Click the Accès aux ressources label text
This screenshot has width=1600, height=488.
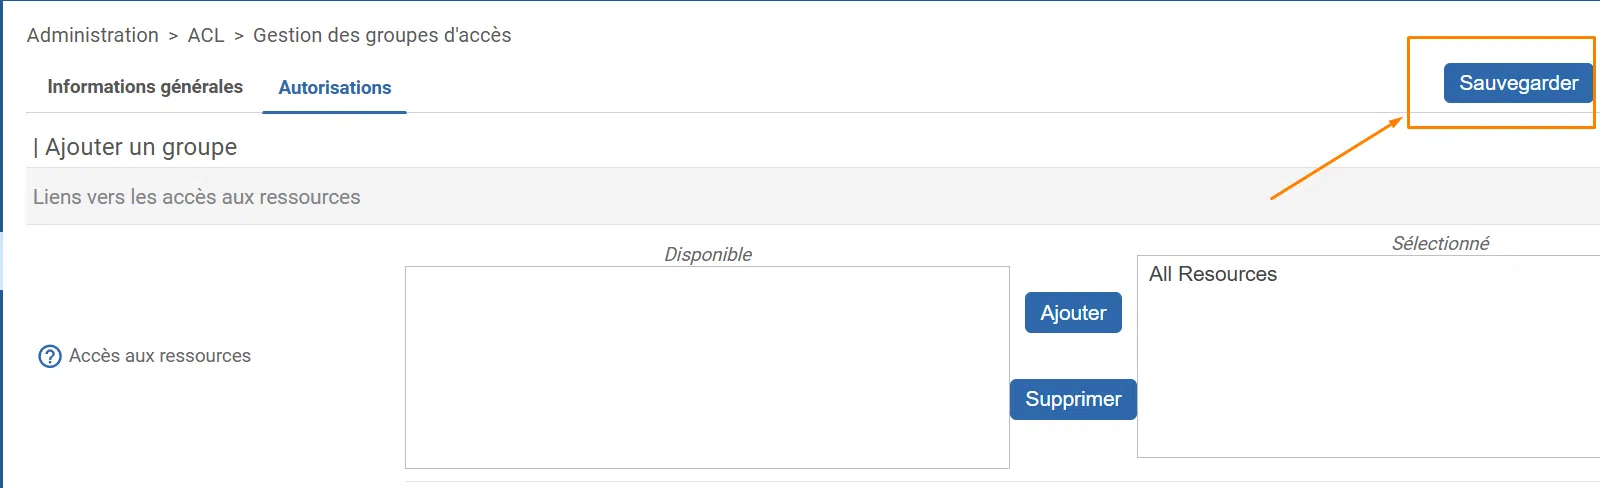[x=160, y=356]
